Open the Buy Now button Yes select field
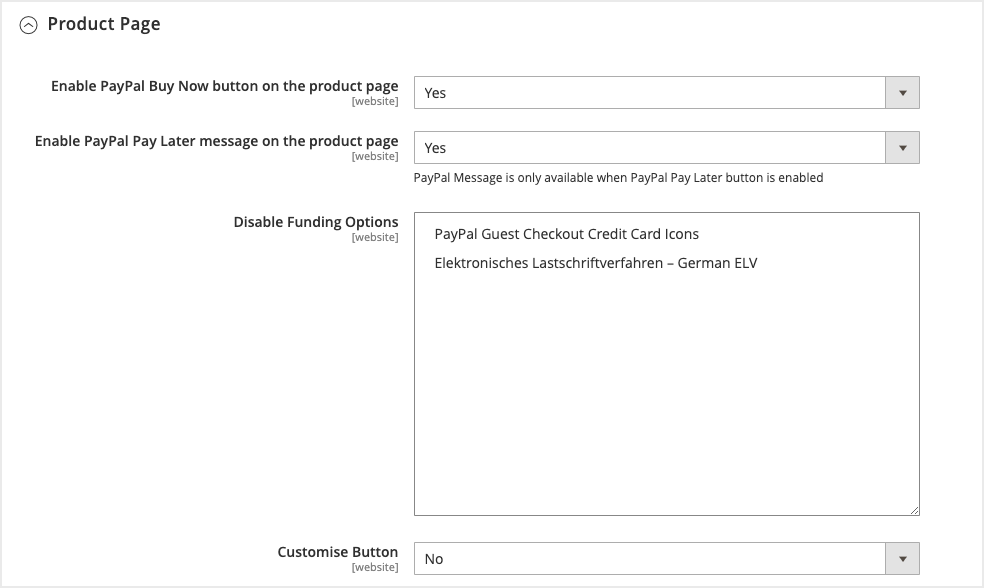 pos(650,93)
